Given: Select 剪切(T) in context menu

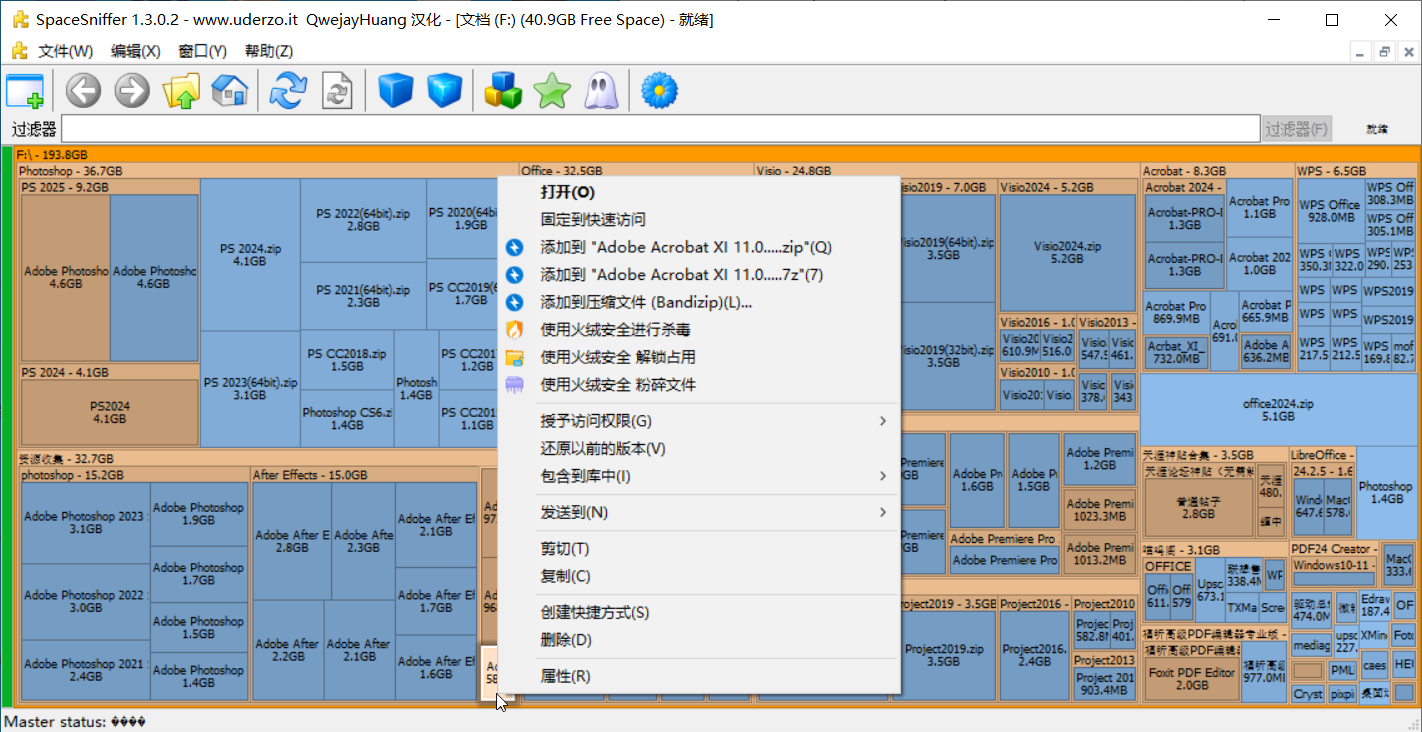Looking at the screenshot, I should [699, 549].
